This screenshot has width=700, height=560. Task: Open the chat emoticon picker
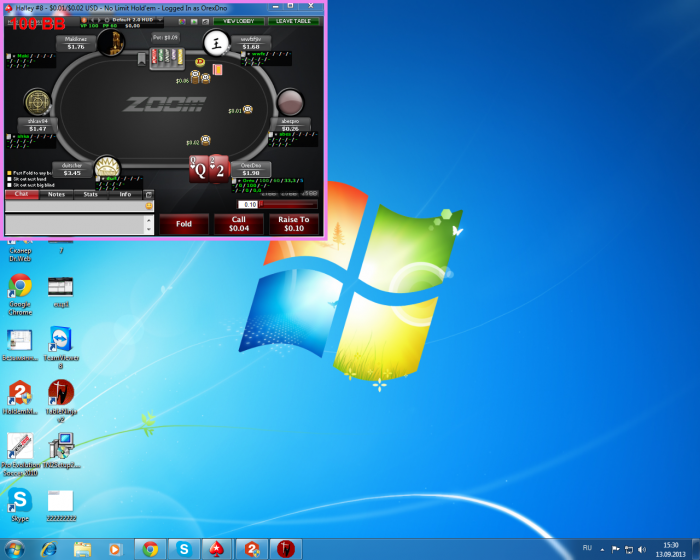click(x=149, y=206)
